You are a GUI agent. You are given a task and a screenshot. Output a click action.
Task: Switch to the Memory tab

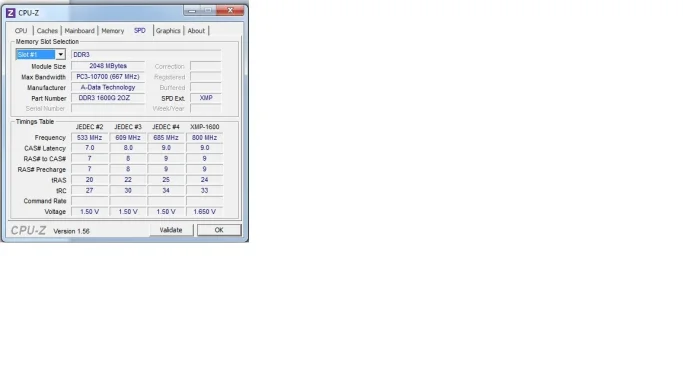tap(113, 31)
